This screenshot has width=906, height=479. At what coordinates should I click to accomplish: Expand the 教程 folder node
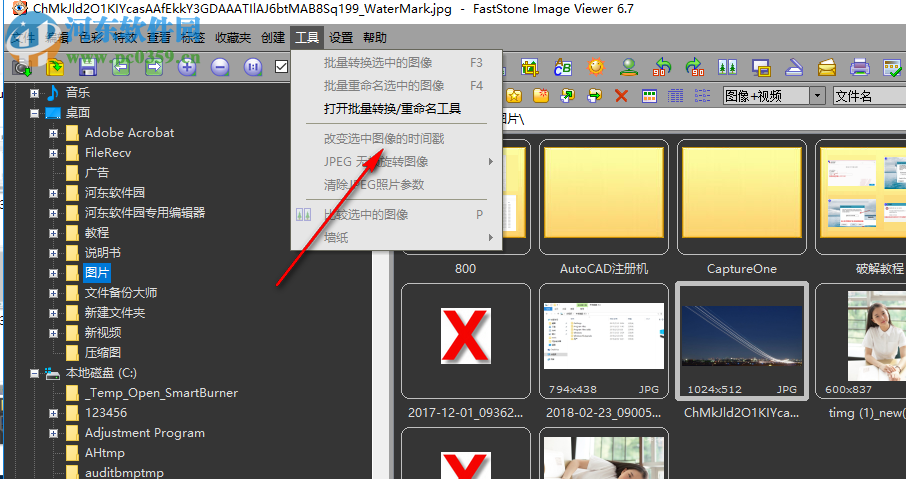coord(53,233)
